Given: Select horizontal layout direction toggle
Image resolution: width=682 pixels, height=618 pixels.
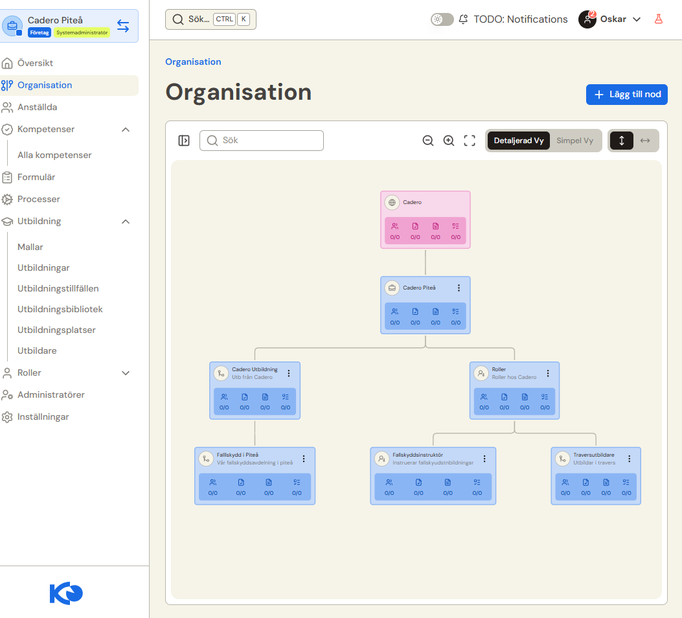Looking at the screenshot, I should (645, 140).
